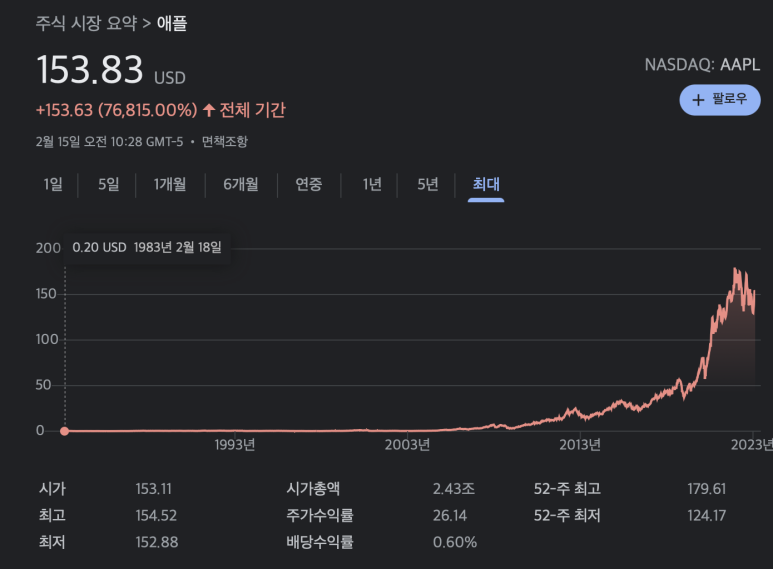Open the 면책조항 disclaimer link

(225, 142)
